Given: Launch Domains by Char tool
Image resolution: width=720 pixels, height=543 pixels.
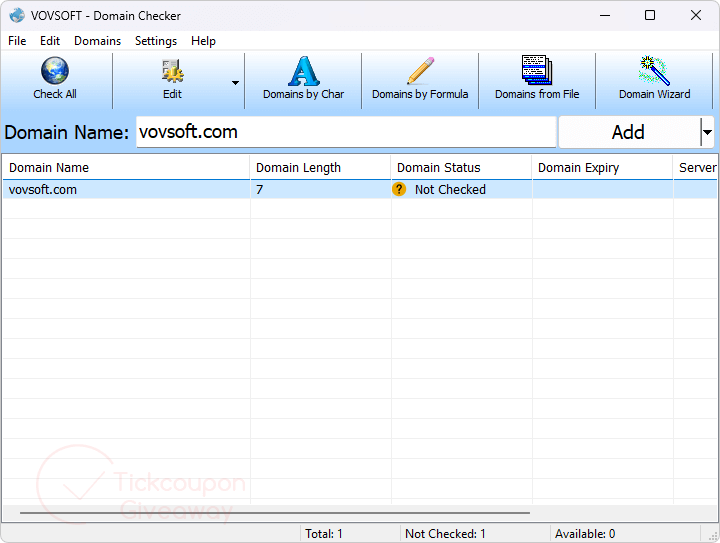Looking at the screenshot, I should tap(303, 80).
